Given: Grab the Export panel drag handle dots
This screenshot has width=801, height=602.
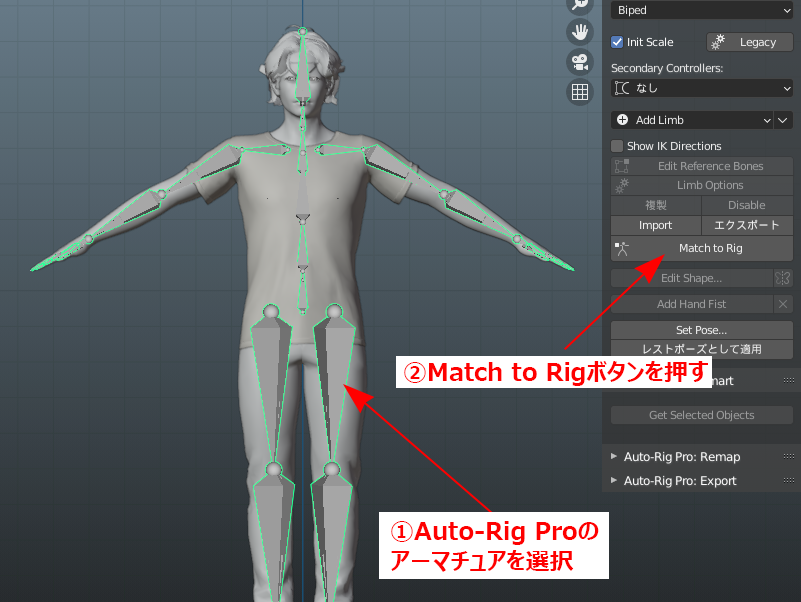Looking at the screenshot, I should coord(789,480).
